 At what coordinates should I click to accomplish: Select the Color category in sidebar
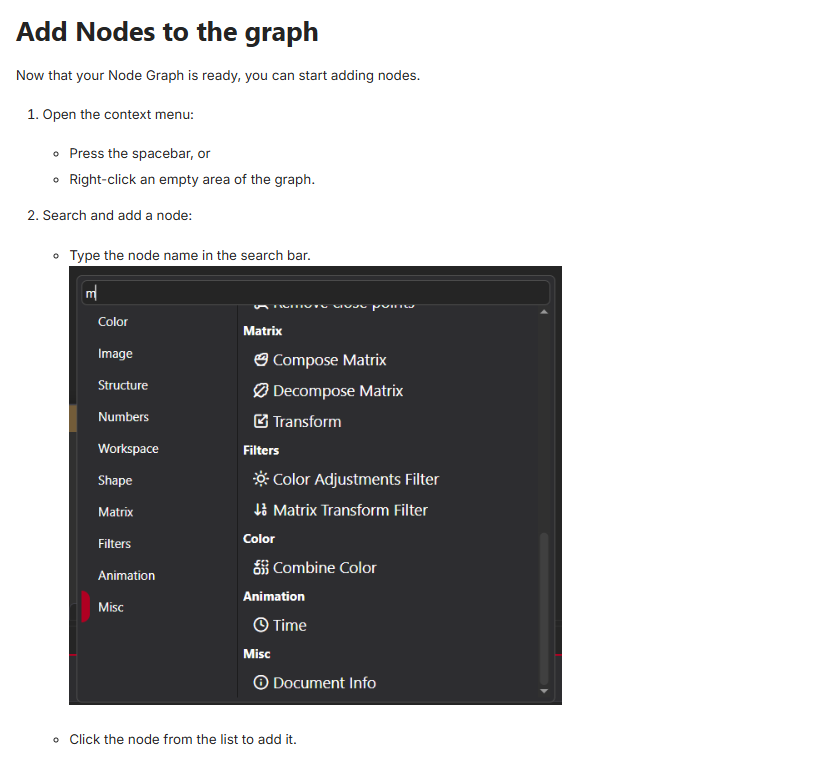113,322
